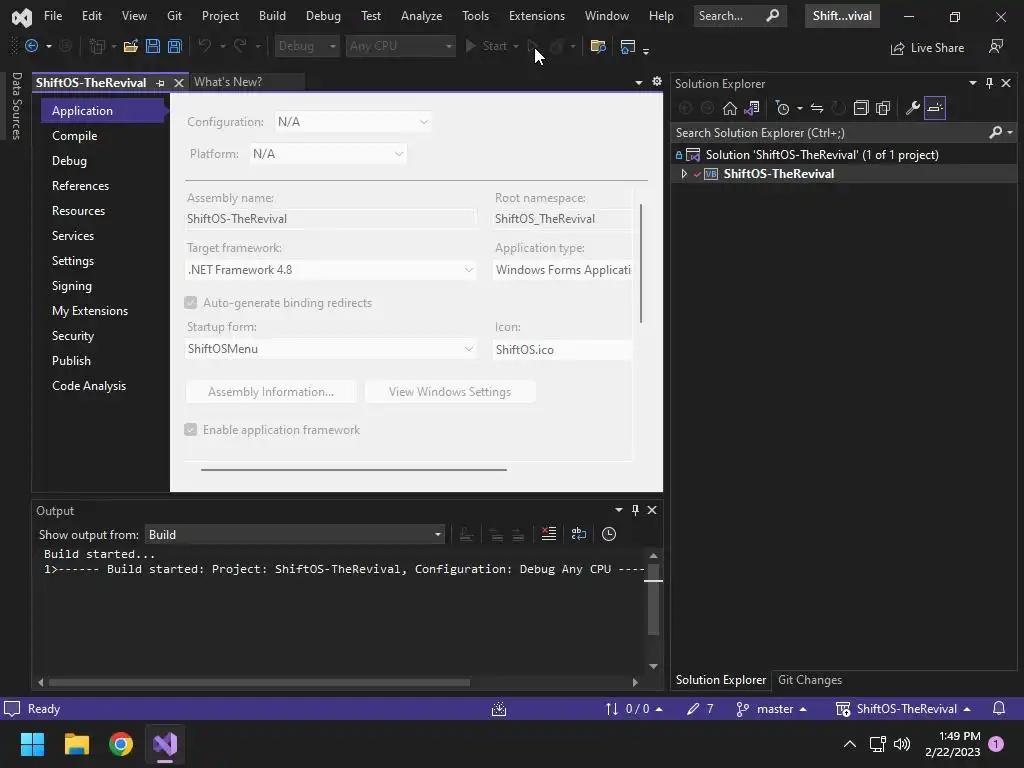Open the Build menu
Image resolution: width=1024 pixels, height=768 pixels.
[x=272, y=16]
